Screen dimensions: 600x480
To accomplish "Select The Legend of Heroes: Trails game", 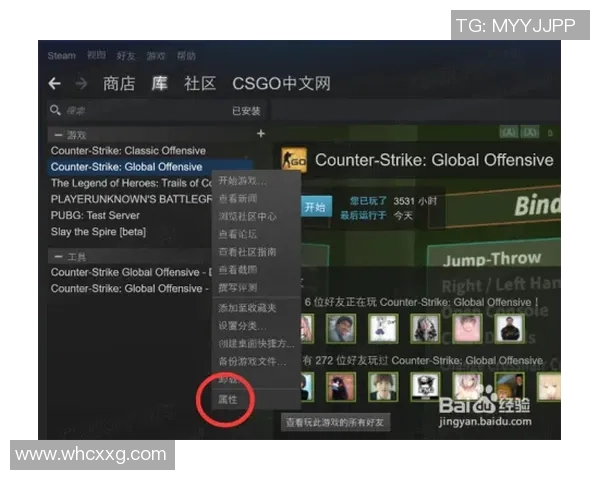I will pyautogui.click(x=131, y=183).
